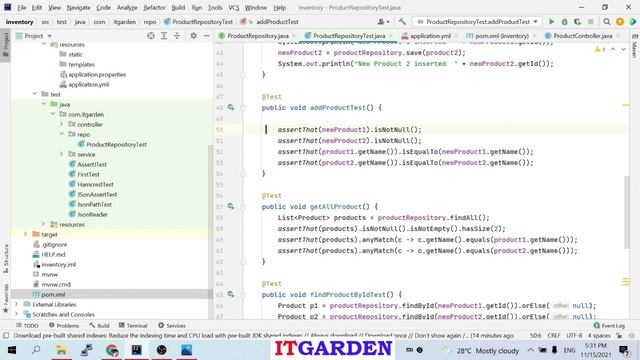Run getAllProduct test from gutter icon

click(231, 207)
